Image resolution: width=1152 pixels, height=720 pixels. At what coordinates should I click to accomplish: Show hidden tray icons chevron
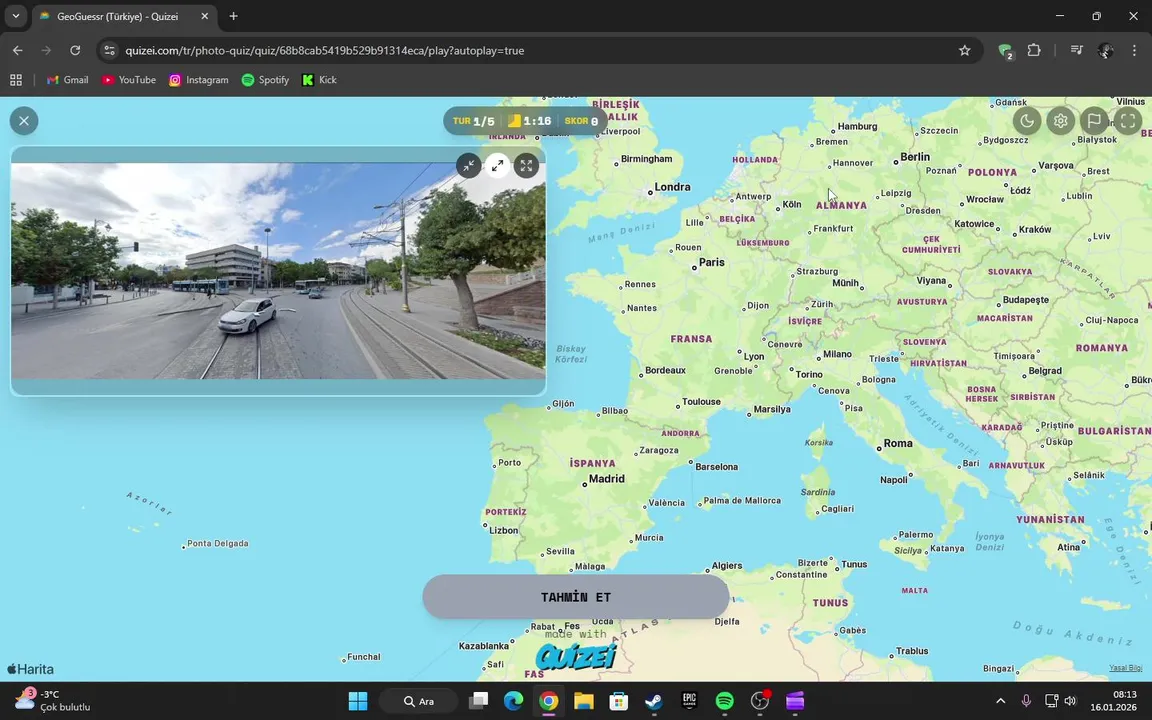click(1000, 701)
